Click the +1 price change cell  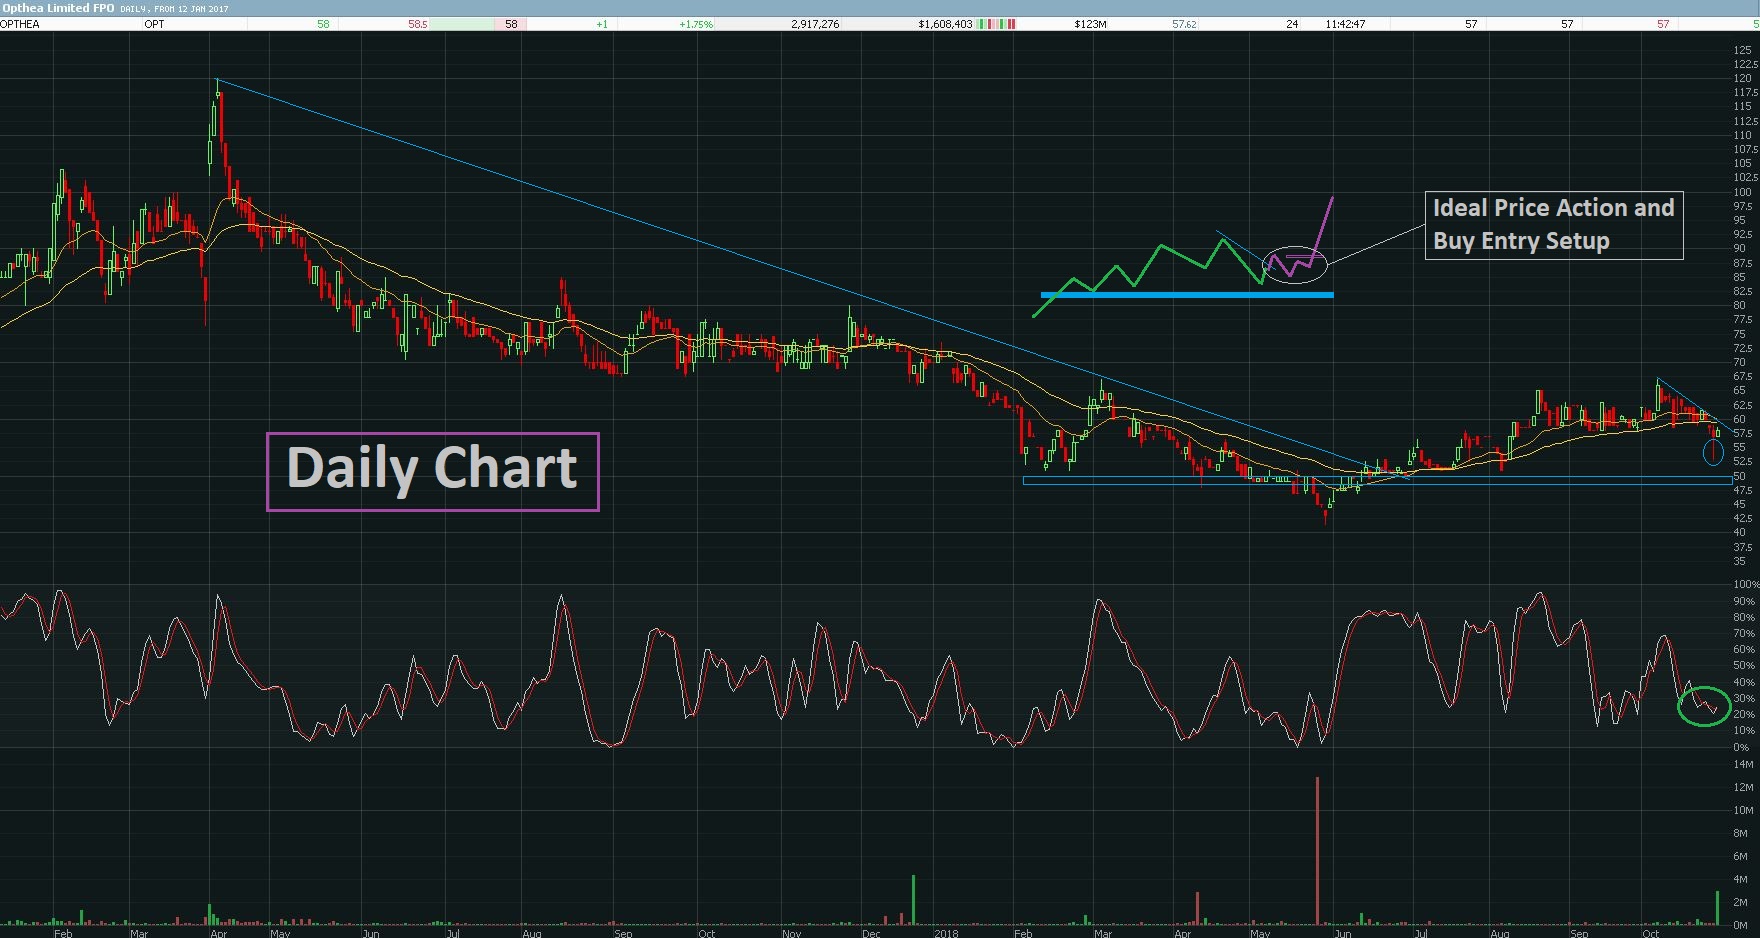(602, 24)
